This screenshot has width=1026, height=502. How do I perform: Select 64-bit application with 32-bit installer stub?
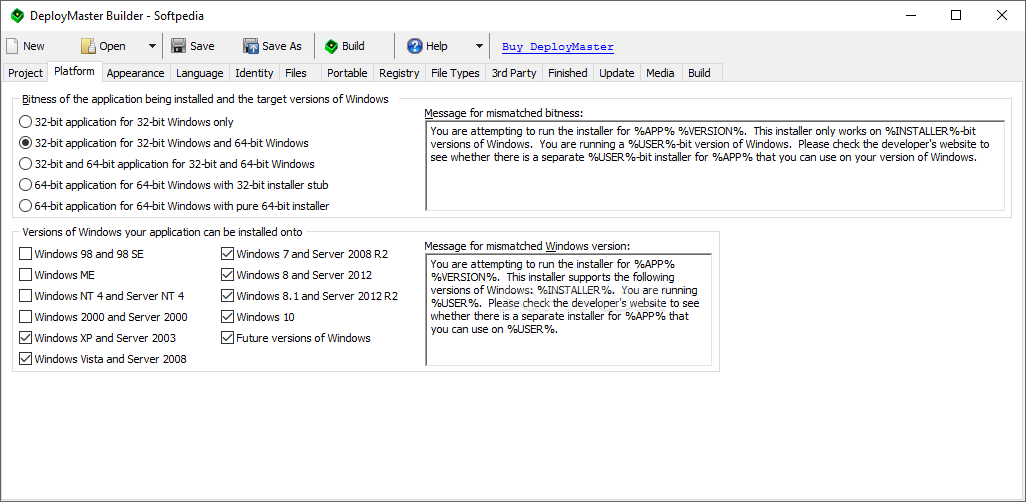pyautogui.click(x=174, y=185)
